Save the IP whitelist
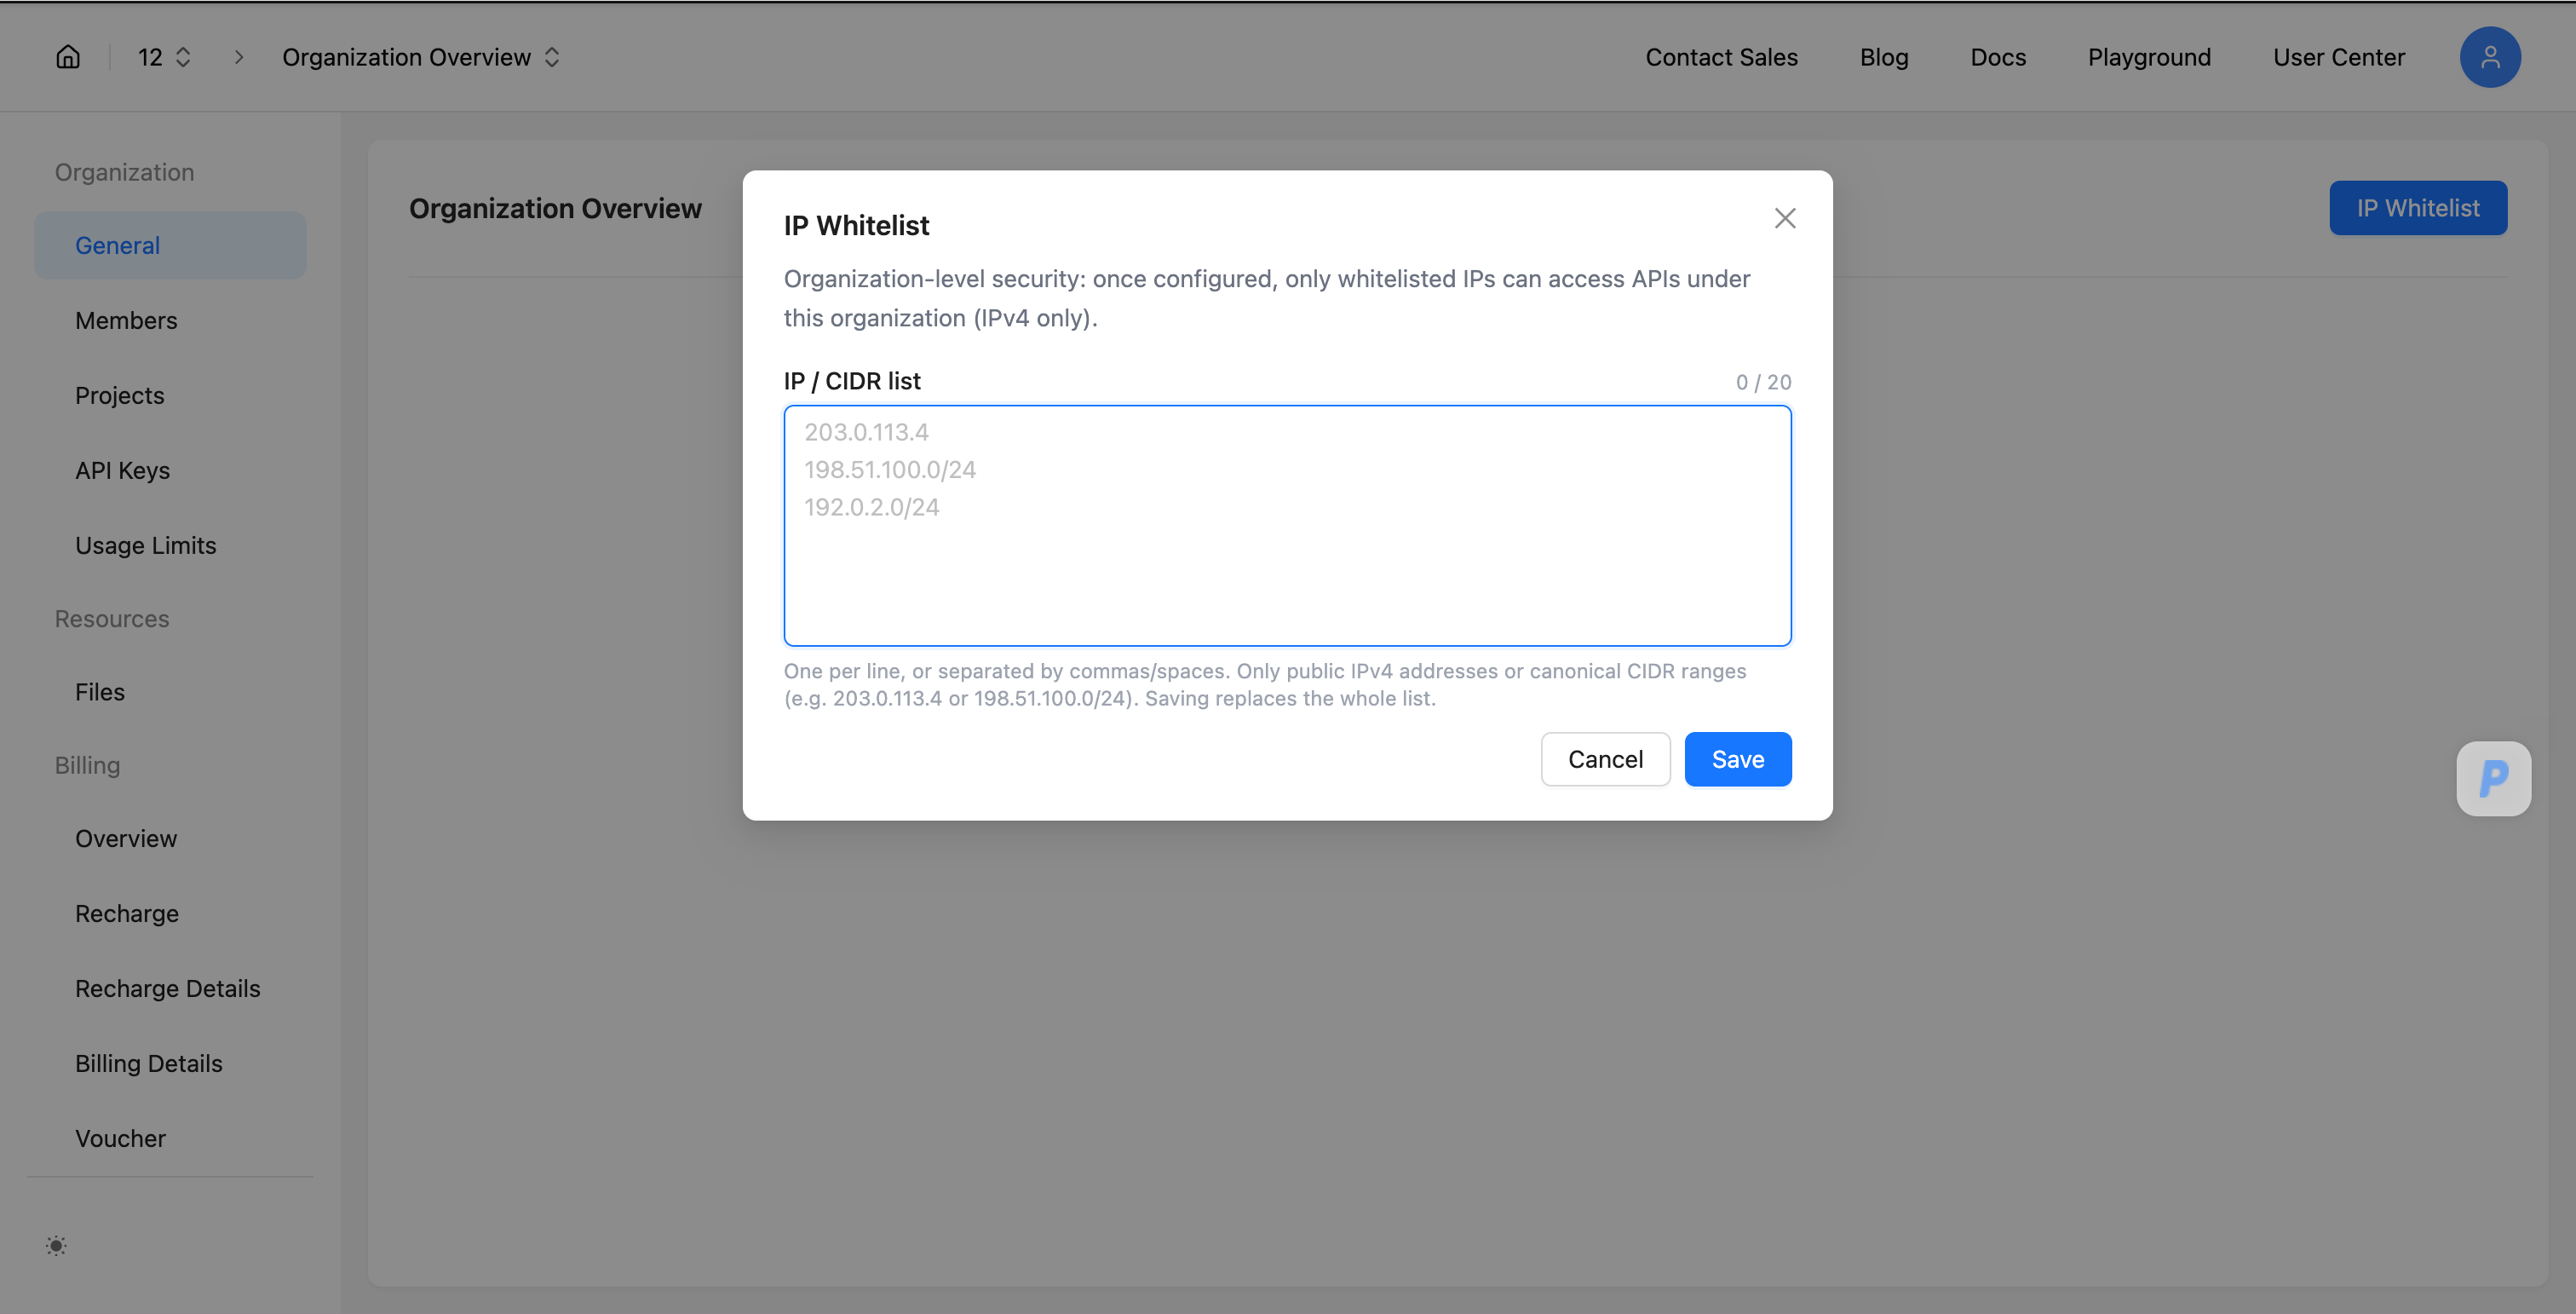This screenshot has height=1314, width=2576. [1738, 759]
